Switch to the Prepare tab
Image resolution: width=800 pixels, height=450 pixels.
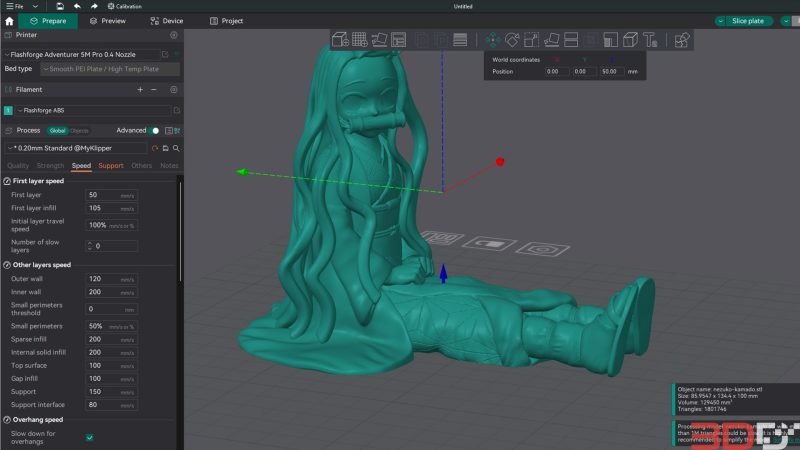48,21
